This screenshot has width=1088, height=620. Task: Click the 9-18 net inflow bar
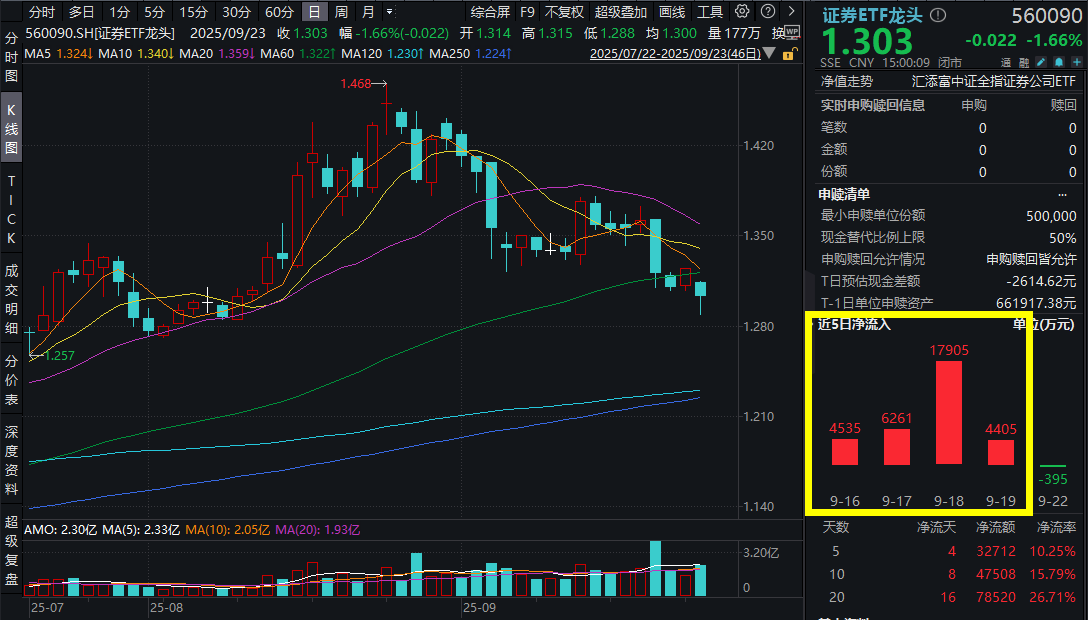948,412
